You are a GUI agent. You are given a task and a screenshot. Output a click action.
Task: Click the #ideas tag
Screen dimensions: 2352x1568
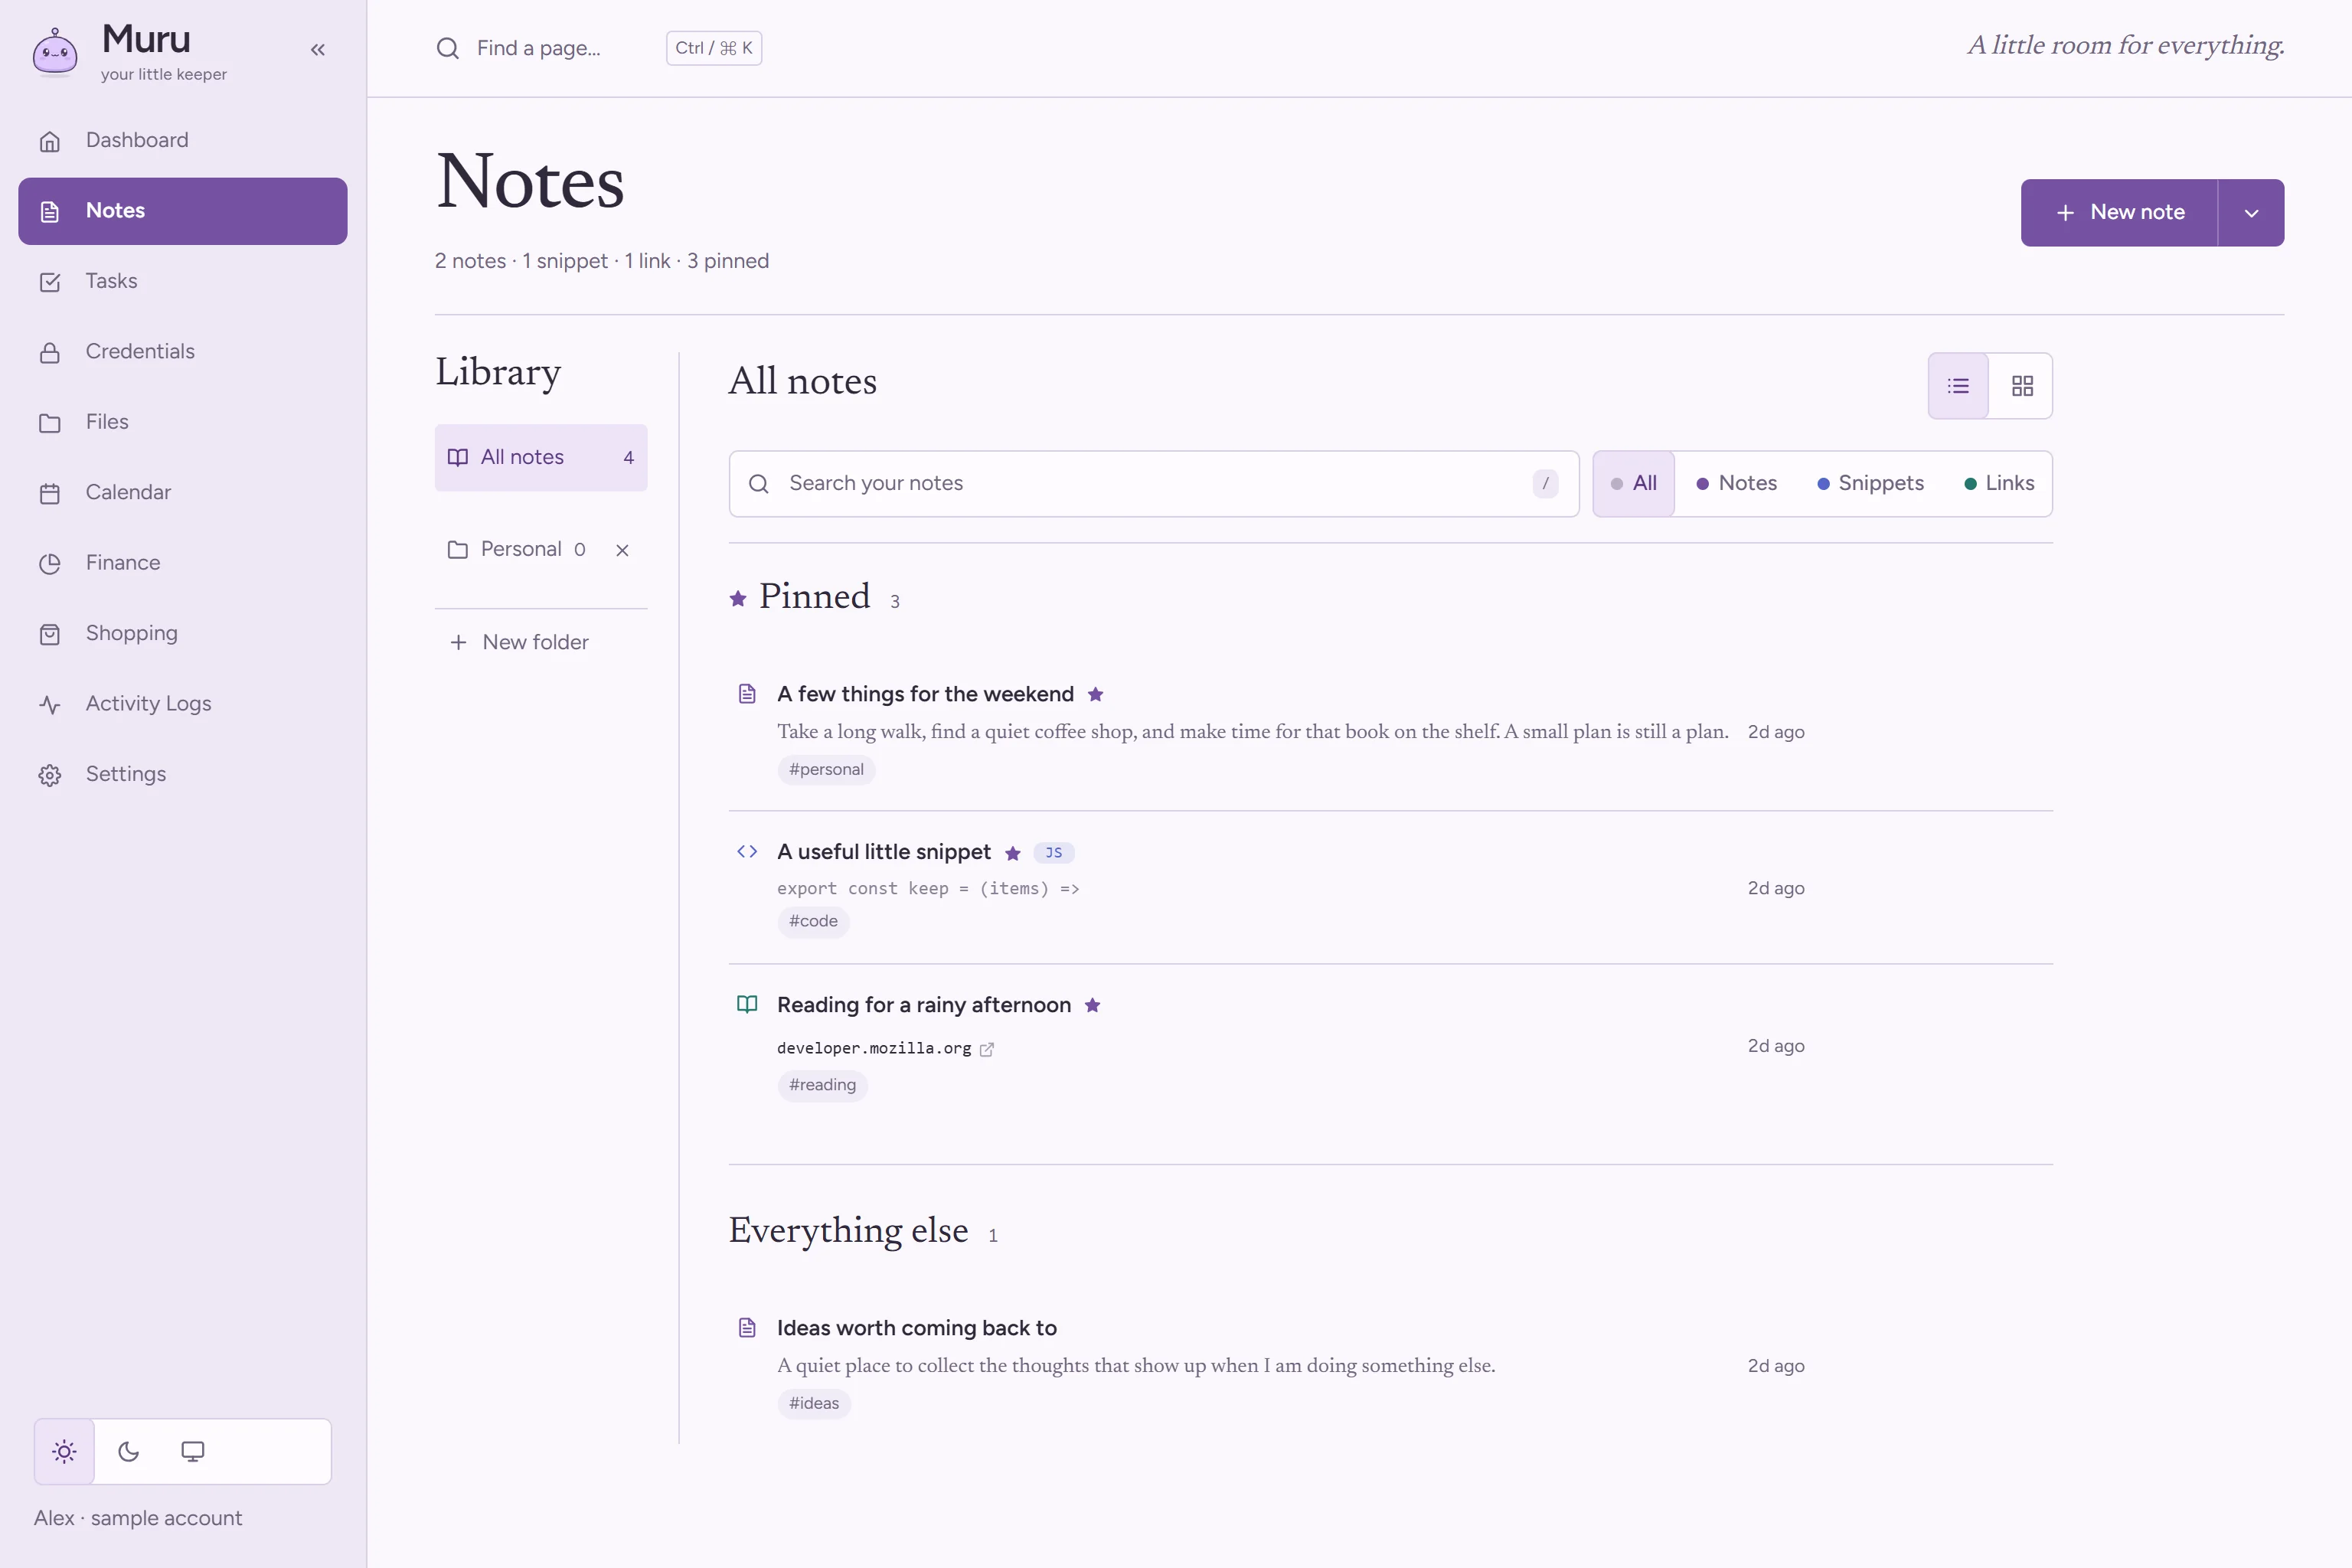814,1404
